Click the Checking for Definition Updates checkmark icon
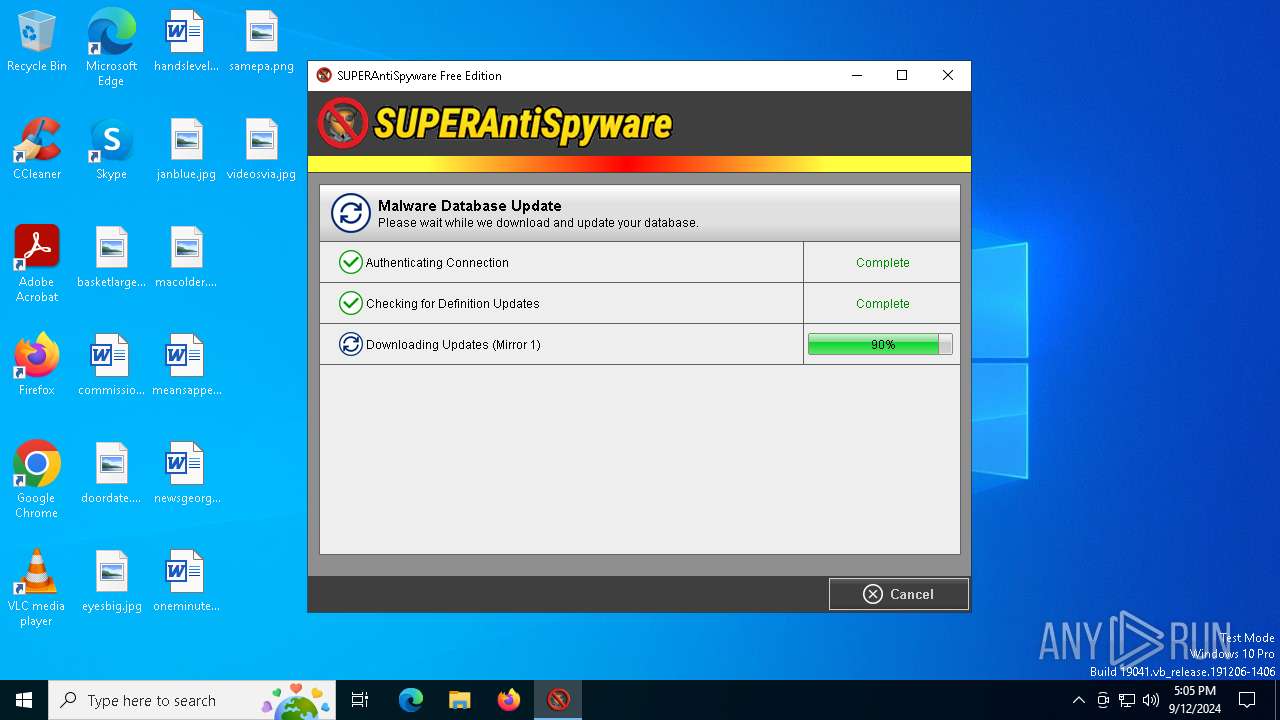The image size is (1280, 720). [350, 303]
